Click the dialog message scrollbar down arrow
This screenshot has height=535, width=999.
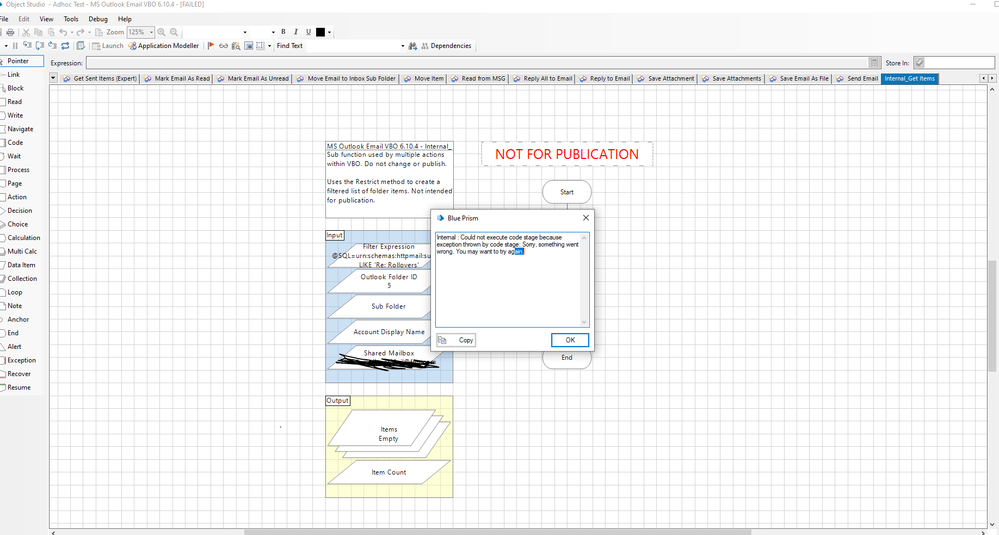coord(584,322)
